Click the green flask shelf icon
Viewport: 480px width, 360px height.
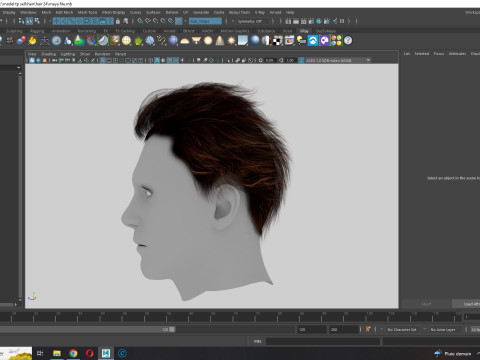(x=79, y=41)
